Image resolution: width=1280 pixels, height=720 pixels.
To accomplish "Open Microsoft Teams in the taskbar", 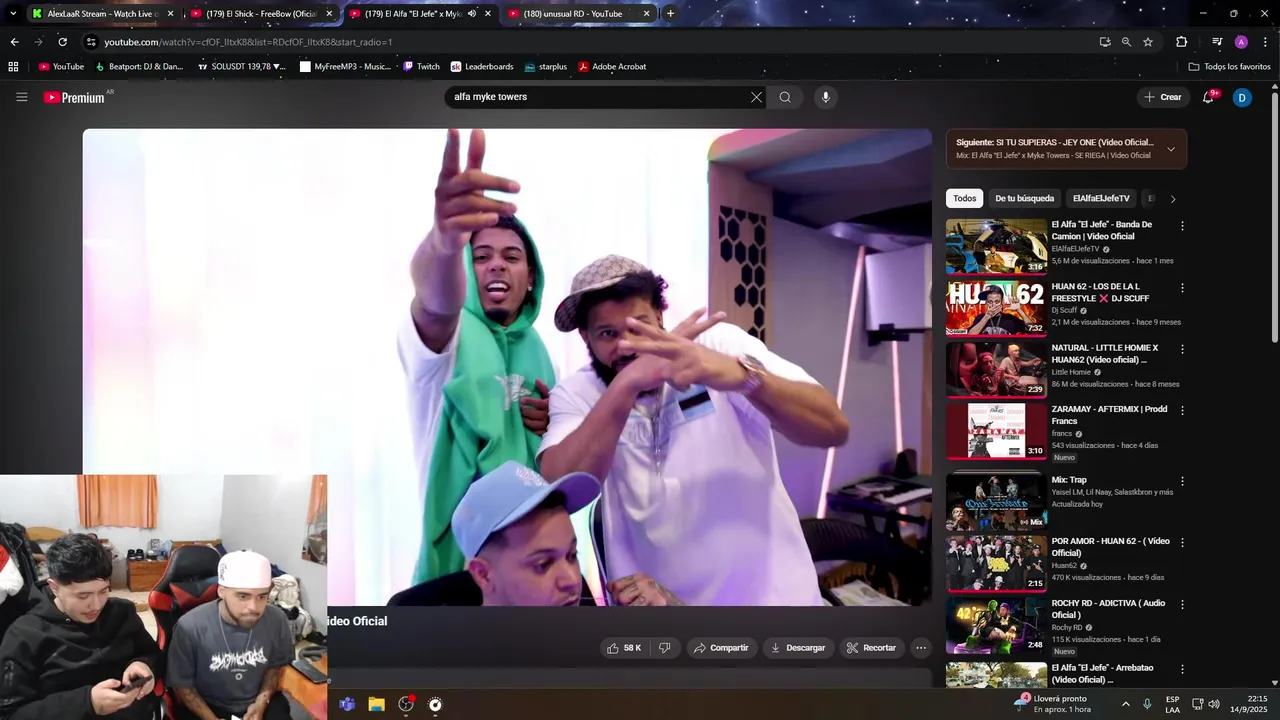I will point(347,704).
